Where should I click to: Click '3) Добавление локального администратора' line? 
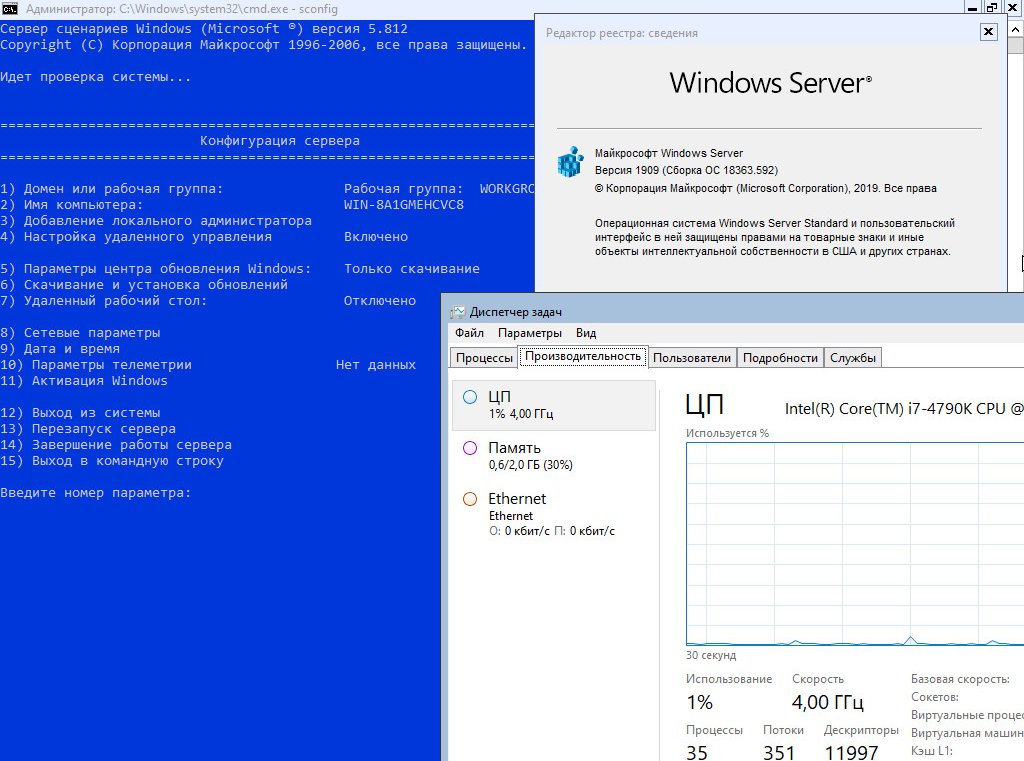click(x=156, y=221)
